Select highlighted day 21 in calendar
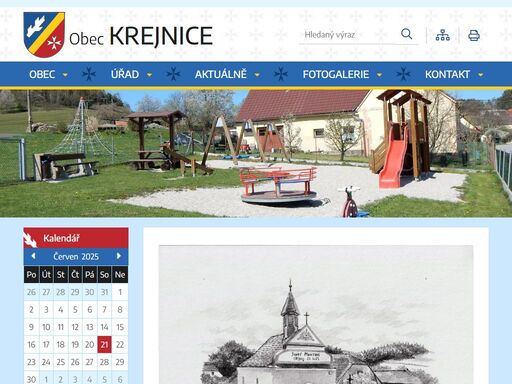Image resolution: width=512 pixels, height=384 pixels. coord(104,344)
